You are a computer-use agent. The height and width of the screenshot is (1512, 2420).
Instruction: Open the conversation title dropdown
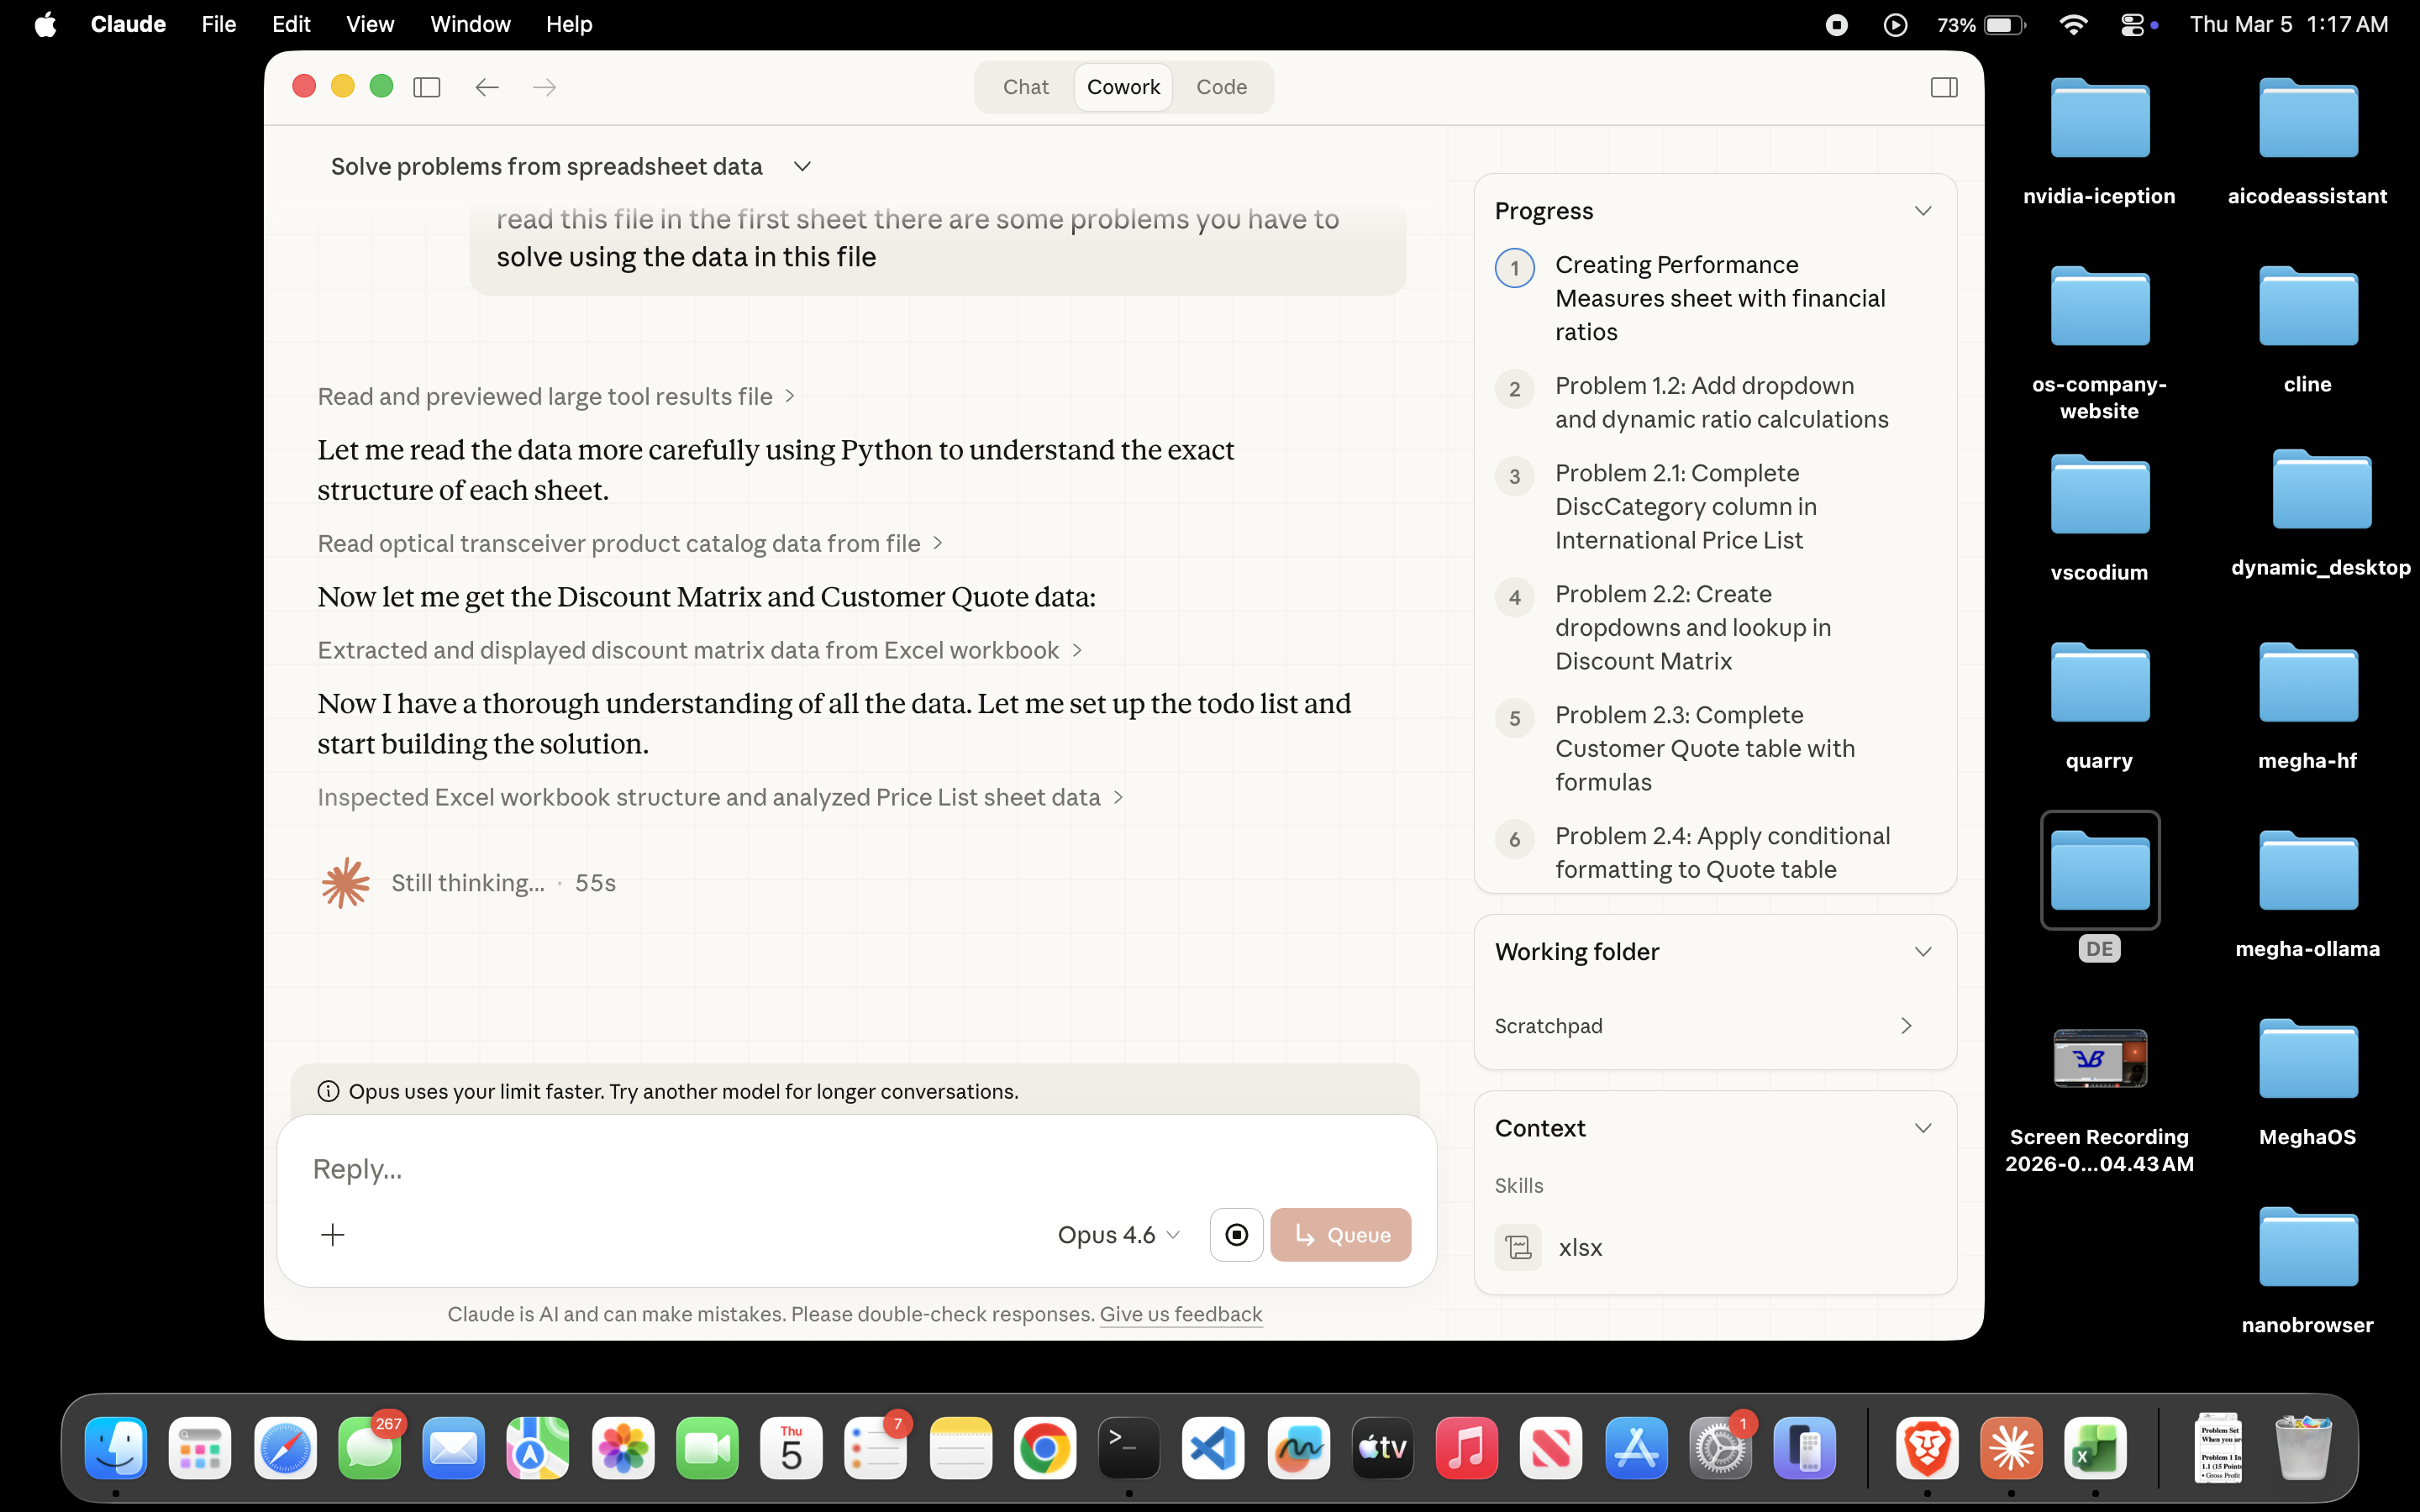(802, 166)
